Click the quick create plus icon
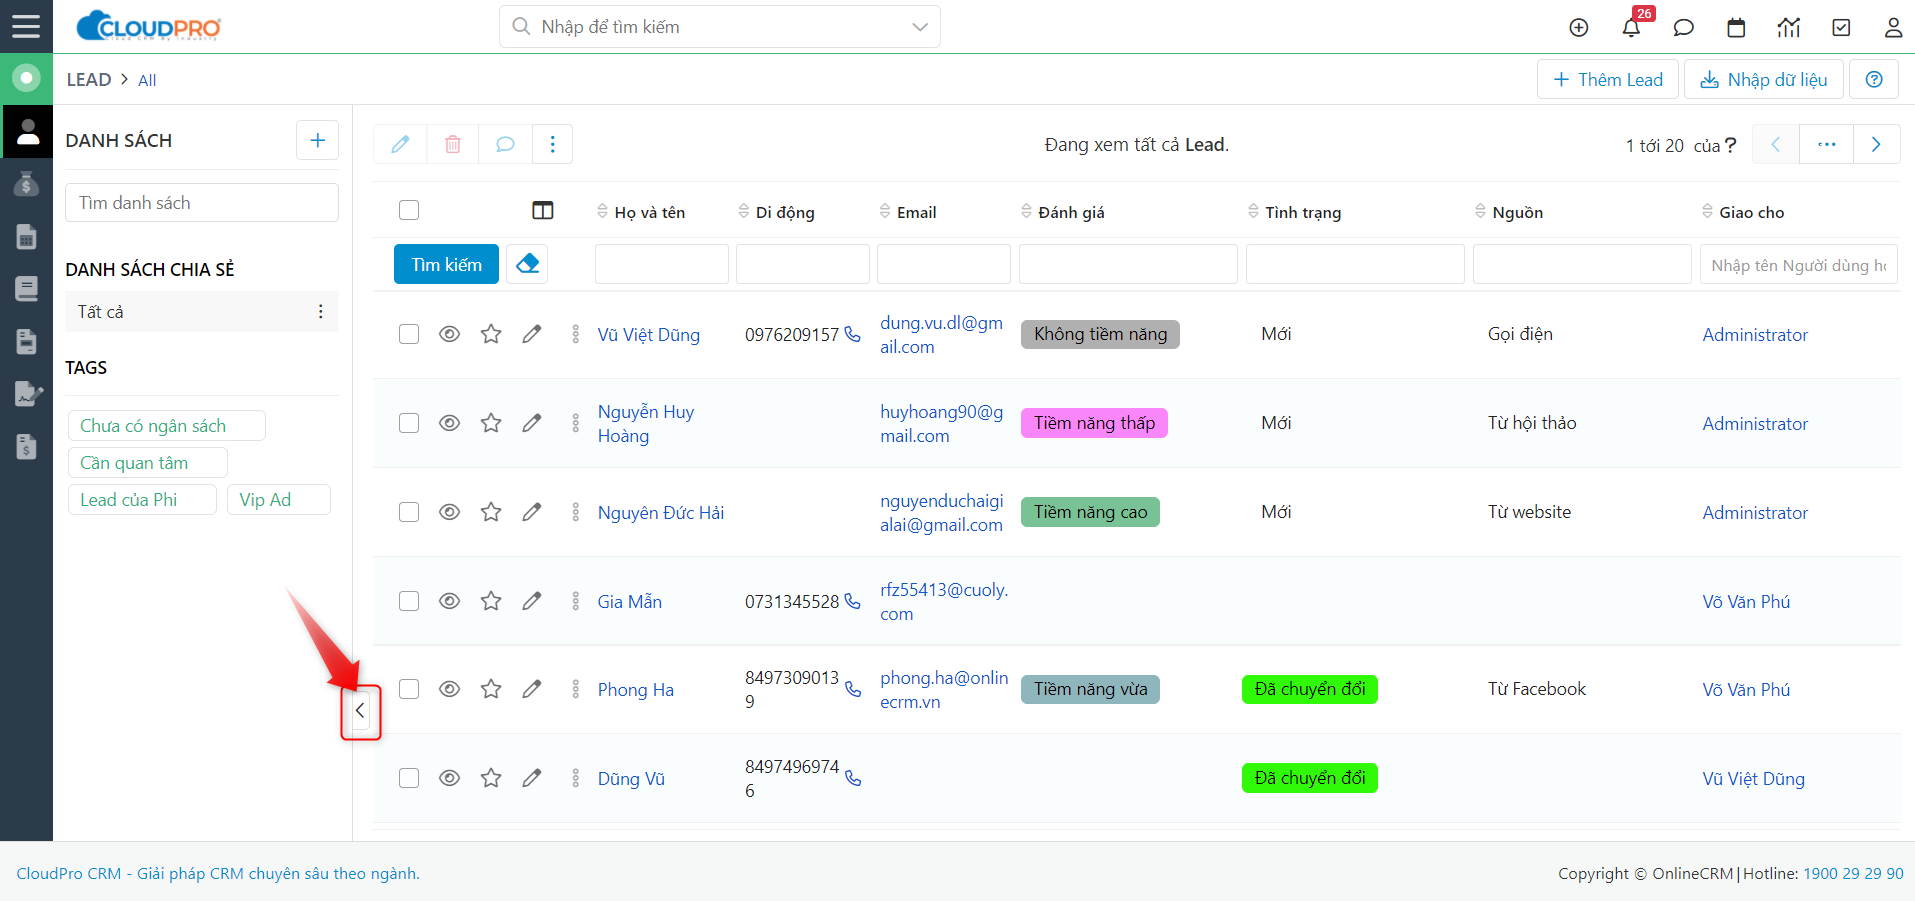This screenshot has width=1915, height=901. (x=1579, y=28)
